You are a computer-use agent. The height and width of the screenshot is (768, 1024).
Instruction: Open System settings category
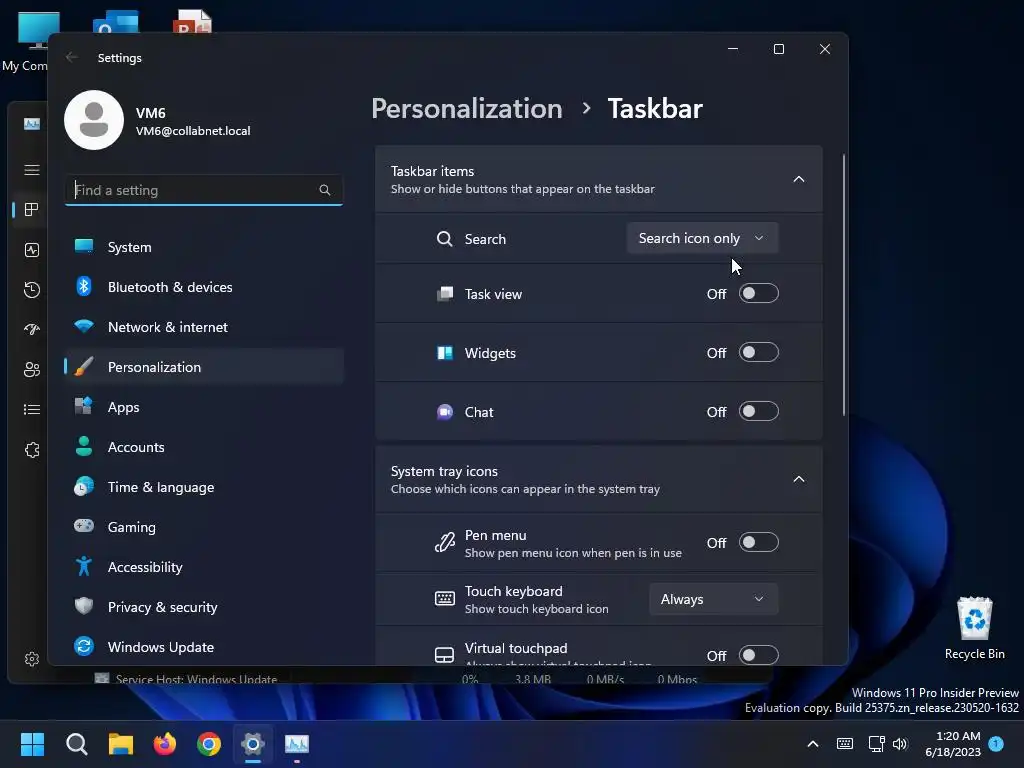pos(204,247)
